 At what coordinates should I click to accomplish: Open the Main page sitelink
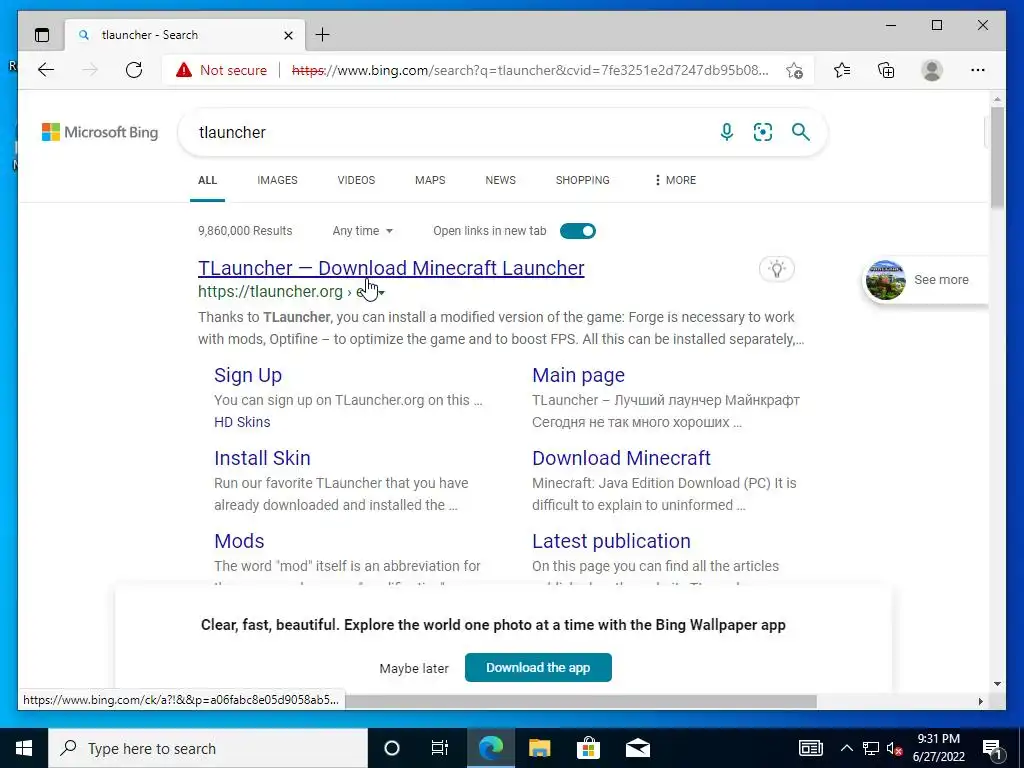click(579, 375)
